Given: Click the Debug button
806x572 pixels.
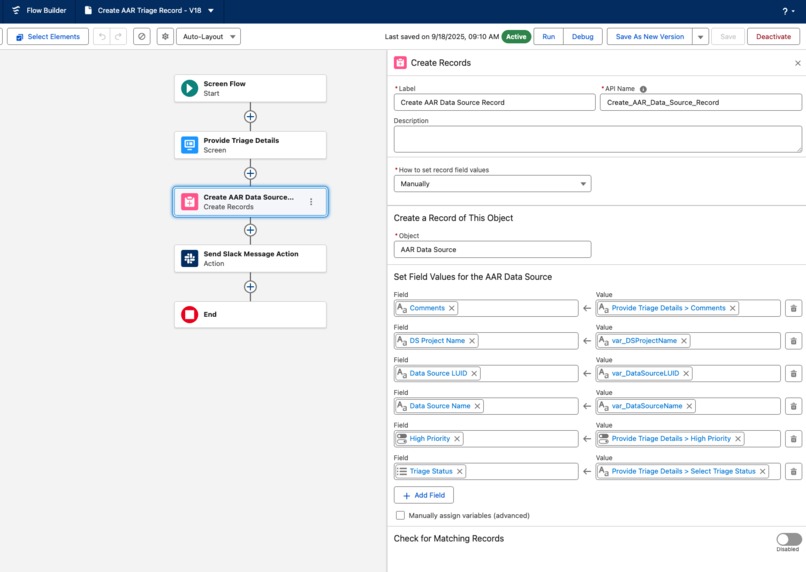Looking at the screenshot, I should tap(582, 36).
